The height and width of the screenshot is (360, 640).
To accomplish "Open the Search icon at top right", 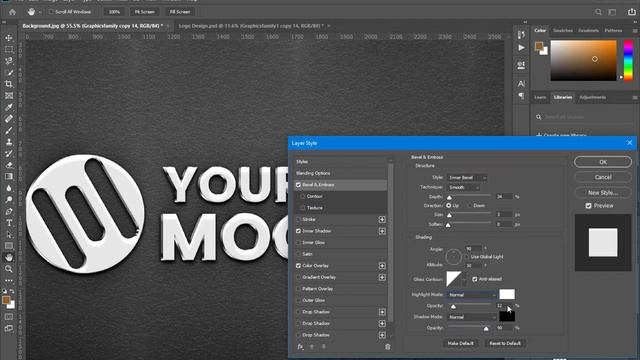I will (598, 12).
